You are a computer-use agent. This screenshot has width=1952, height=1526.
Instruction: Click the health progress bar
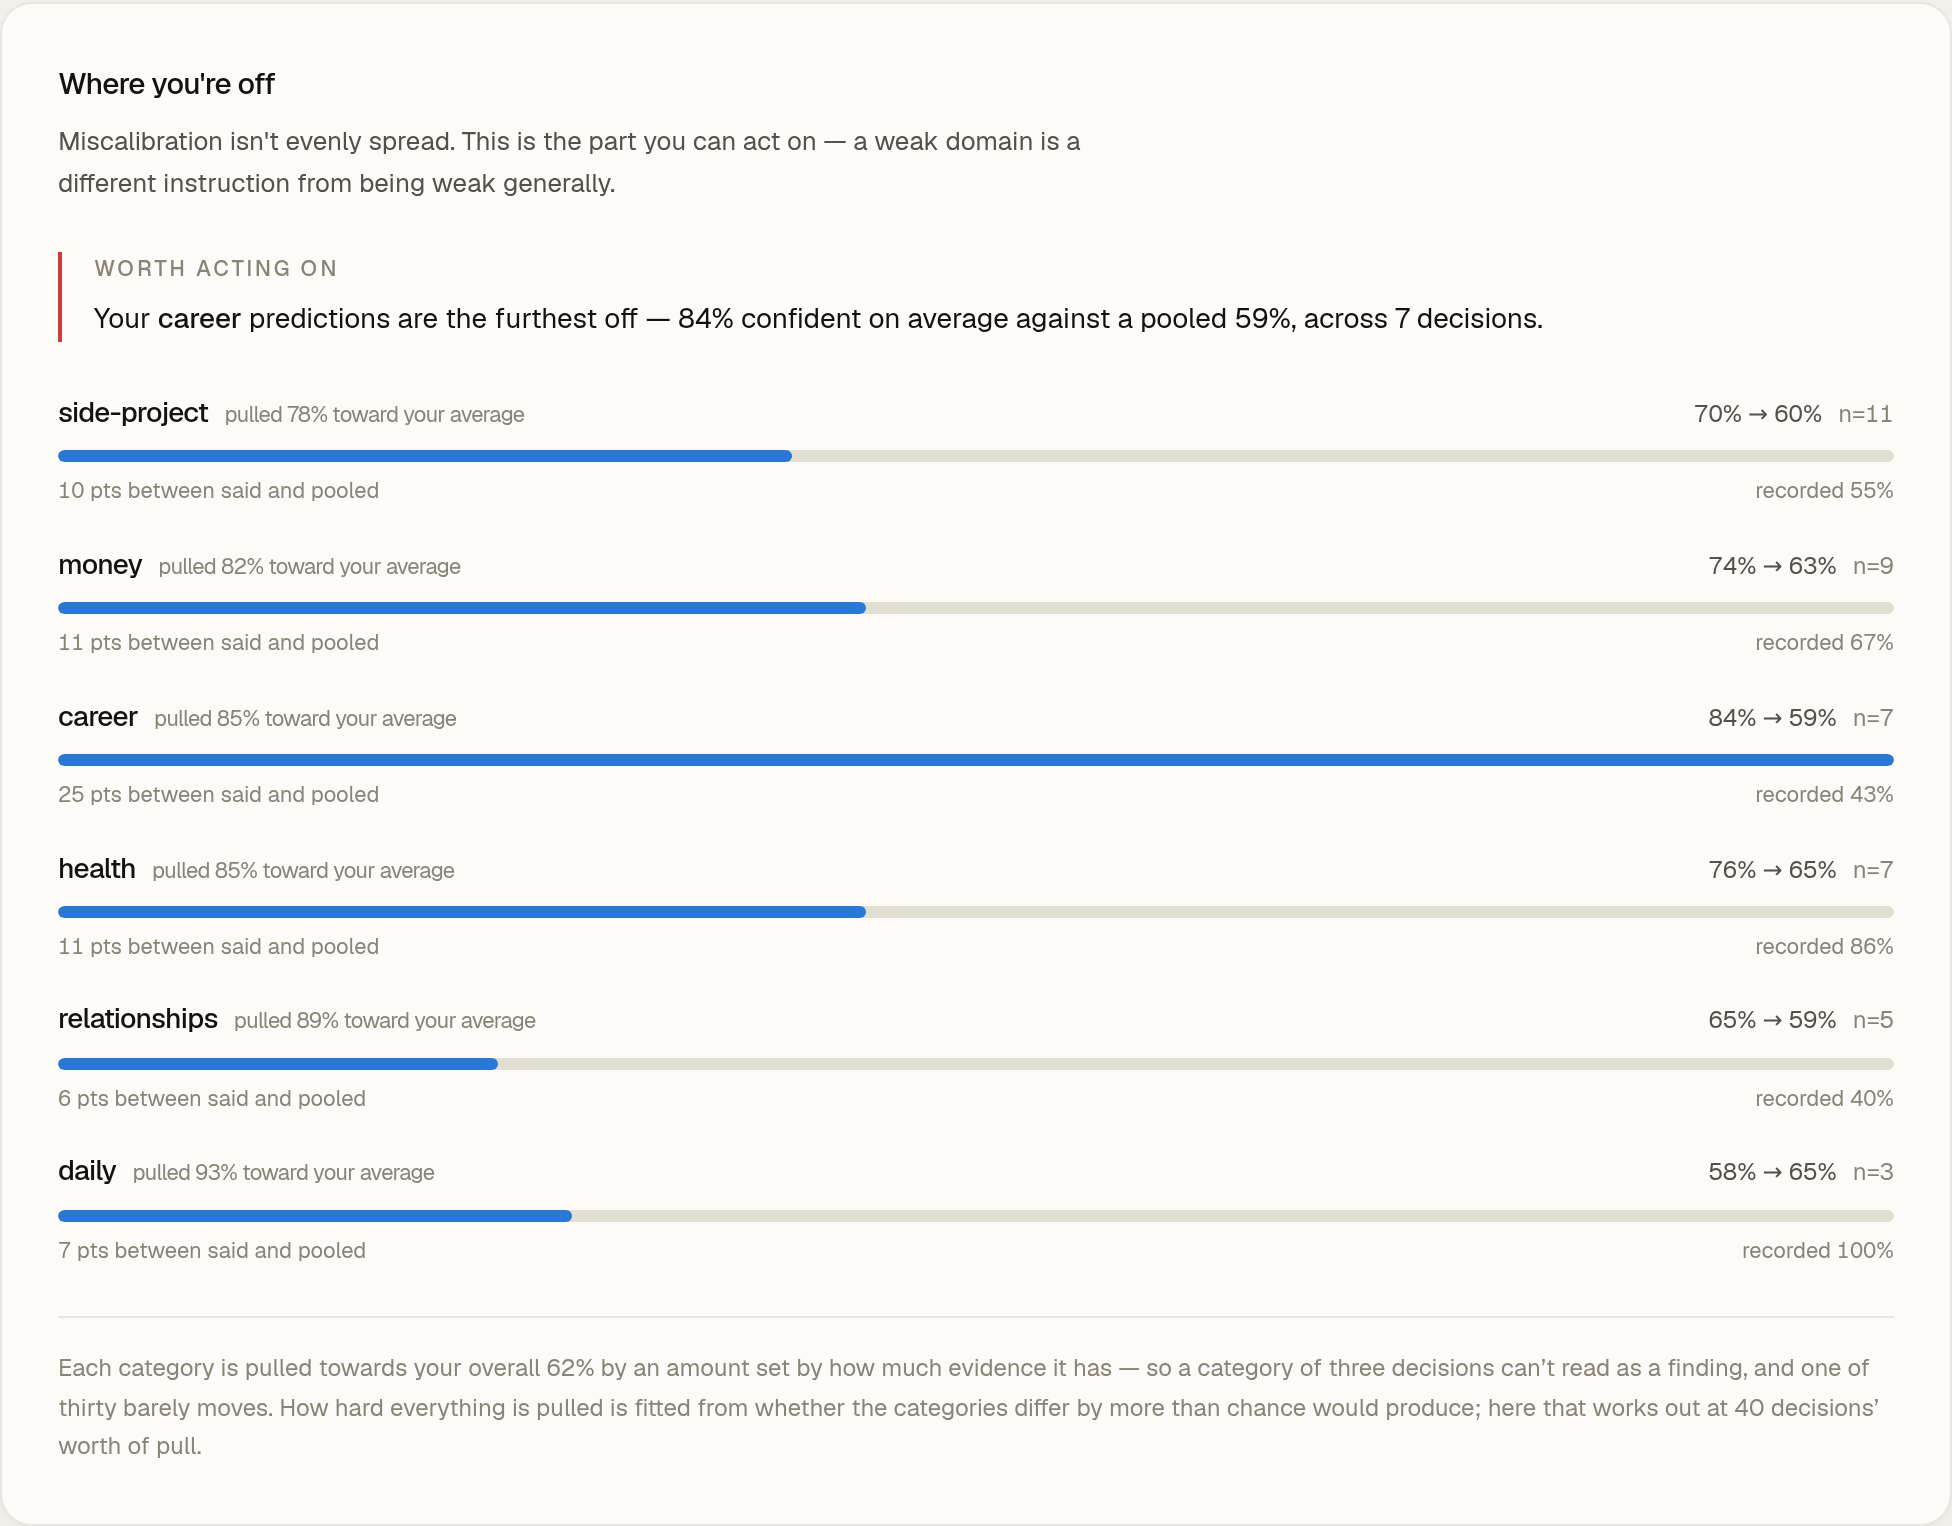click(x=976, y=912)
